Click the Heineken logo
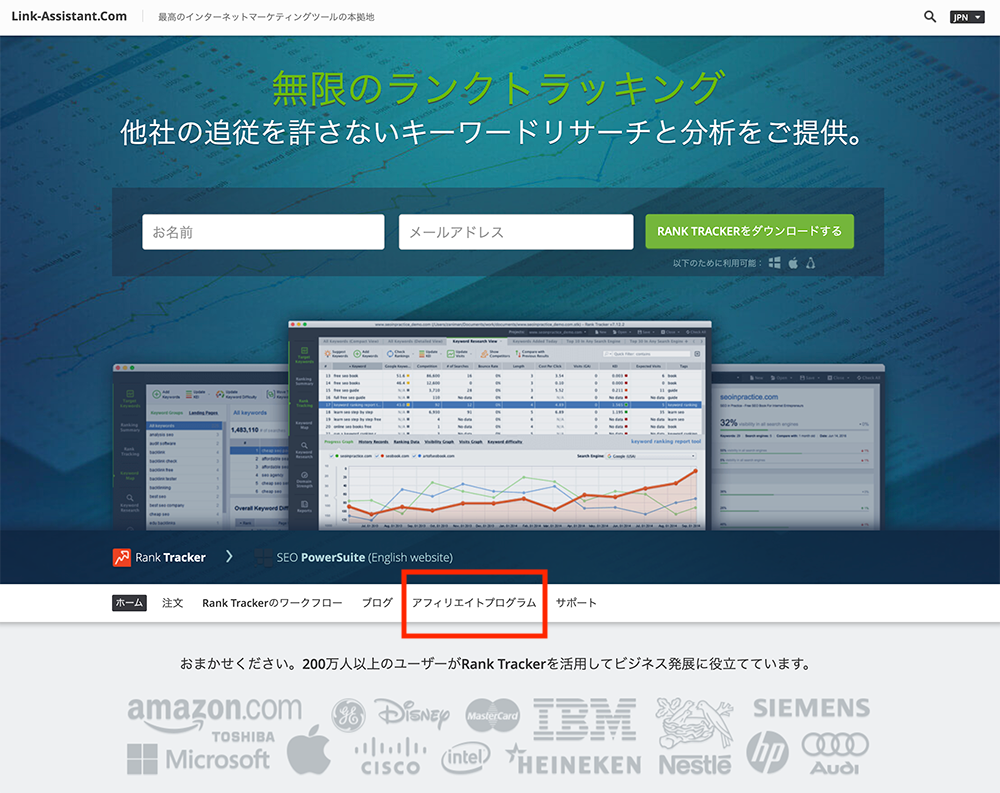Viewport: 1000px width, 793px height. 574,760
